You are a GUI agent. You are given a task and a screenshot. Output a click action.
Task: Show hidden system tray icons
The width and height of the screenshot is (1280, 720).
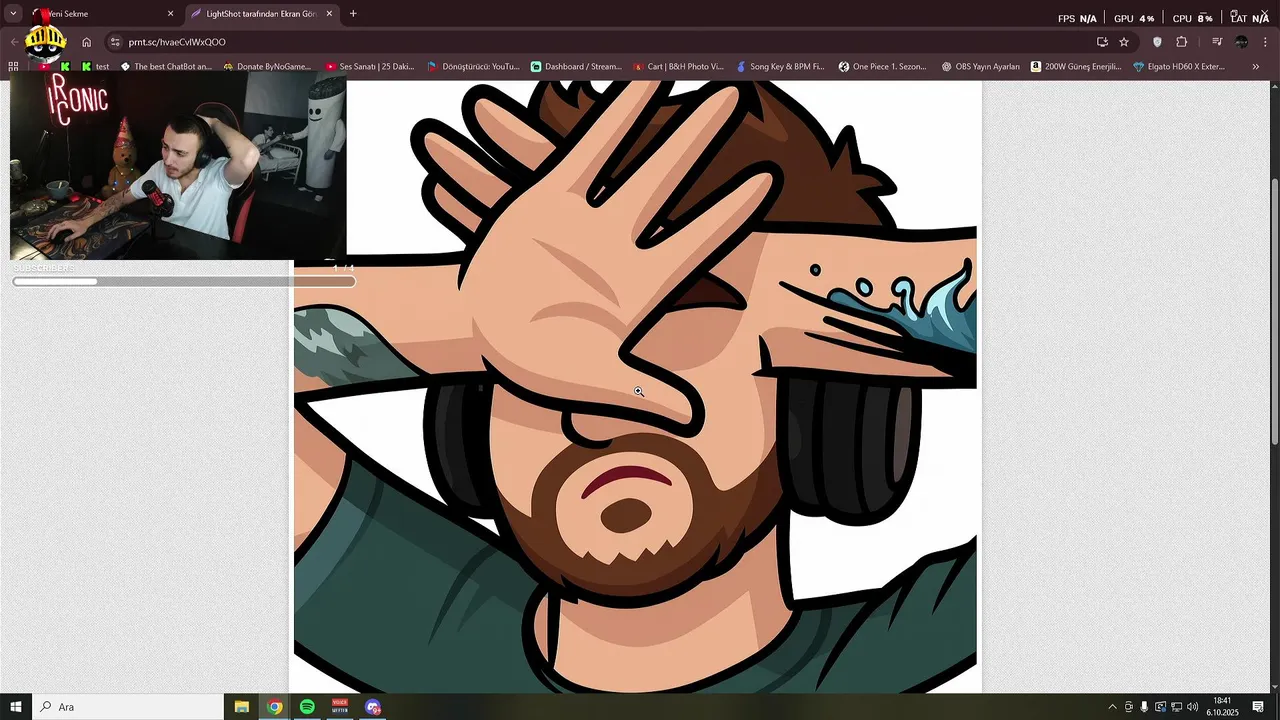tap(1112, 707)
